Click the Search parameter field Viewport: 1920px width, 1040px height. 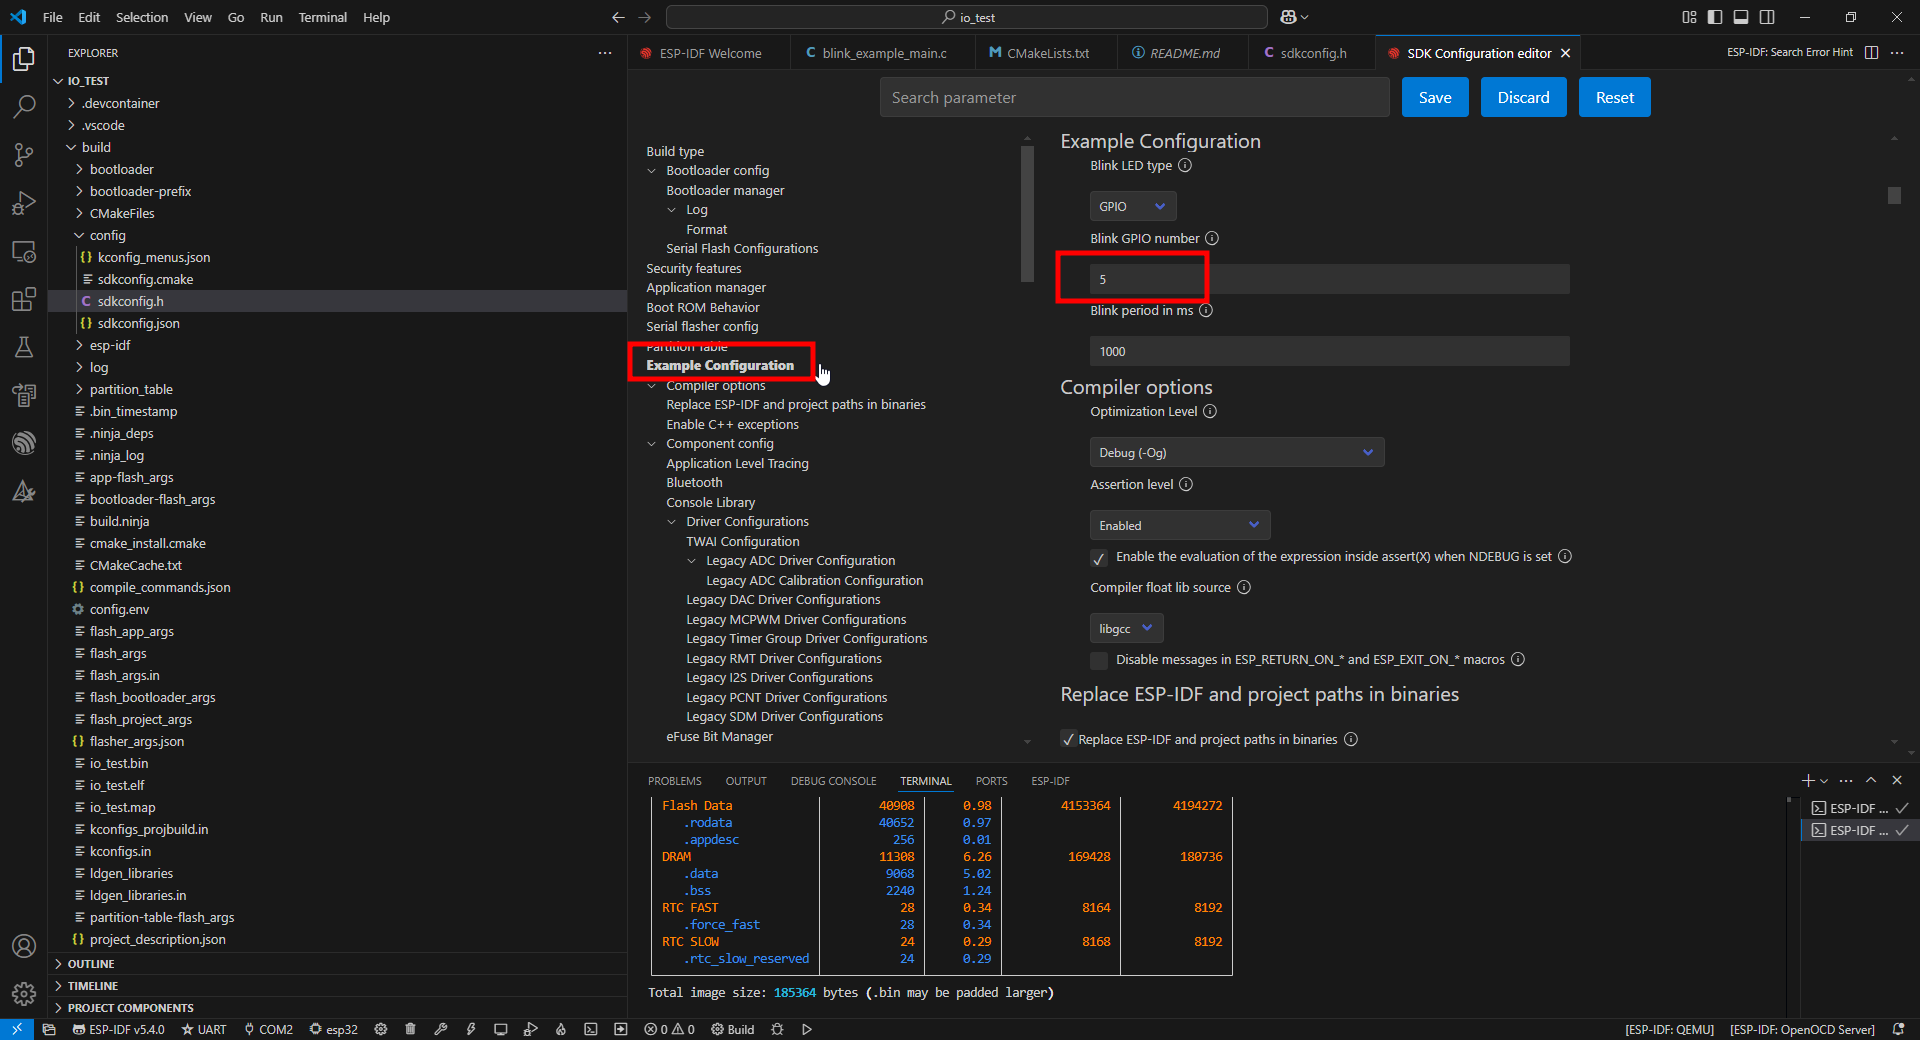[1135, 97]
